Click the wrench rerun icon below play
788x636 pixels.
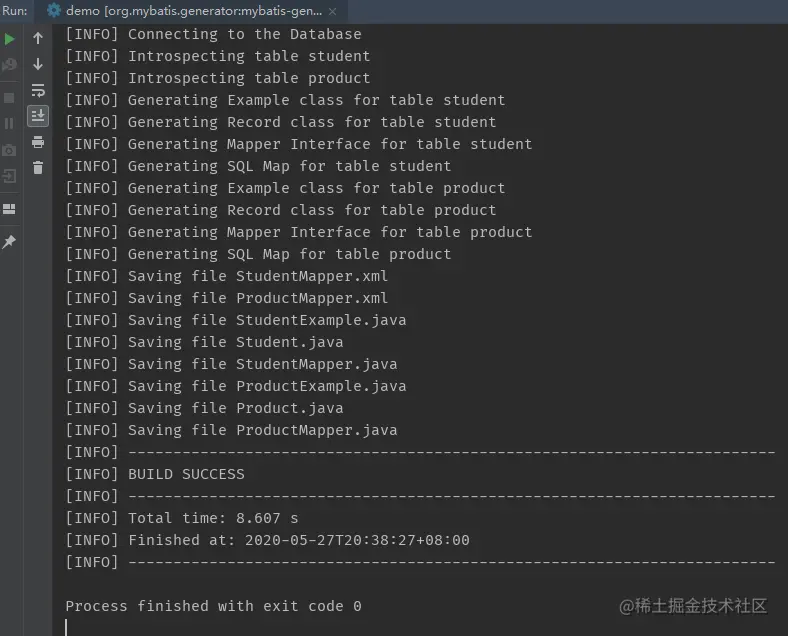(x=9, y=64)
